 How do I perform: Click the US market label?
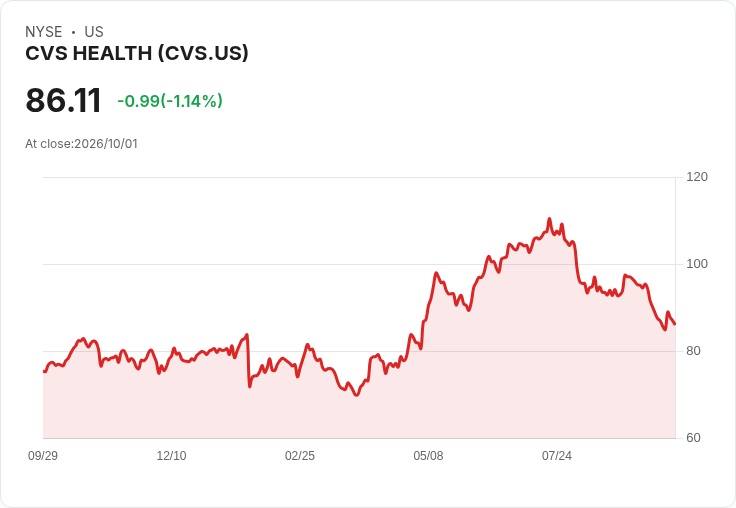coord(94,32)
